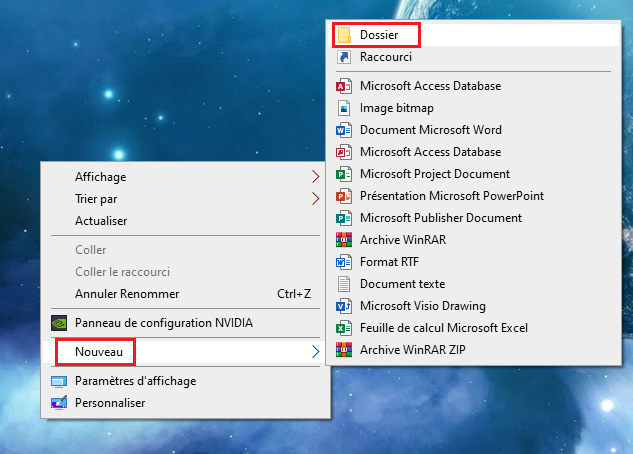The image size is (633, 454).
Task: Click the Image bitmap file icon
Action: (x=344, y=108)
